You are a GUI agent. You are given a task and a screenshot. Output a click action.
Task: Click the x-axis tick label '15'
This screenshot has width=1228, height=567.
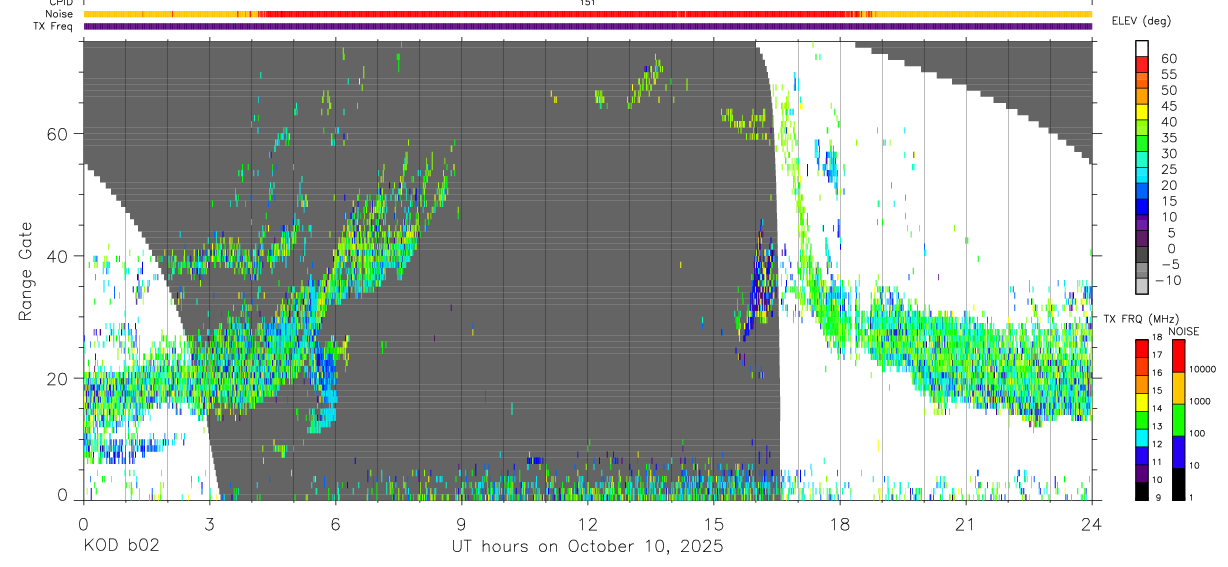(714, 524)
